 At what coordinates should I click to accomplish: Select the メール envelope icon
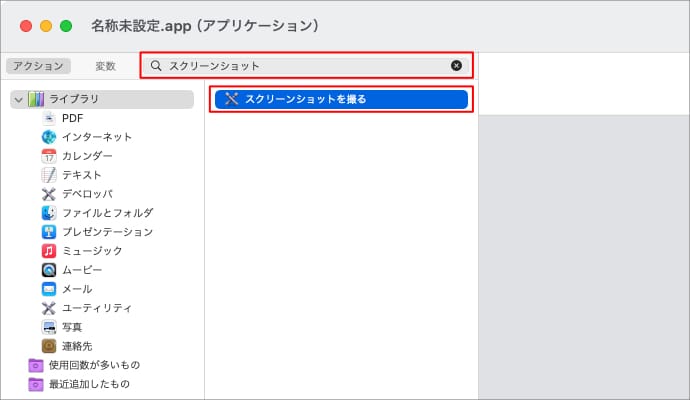point(49,289)
